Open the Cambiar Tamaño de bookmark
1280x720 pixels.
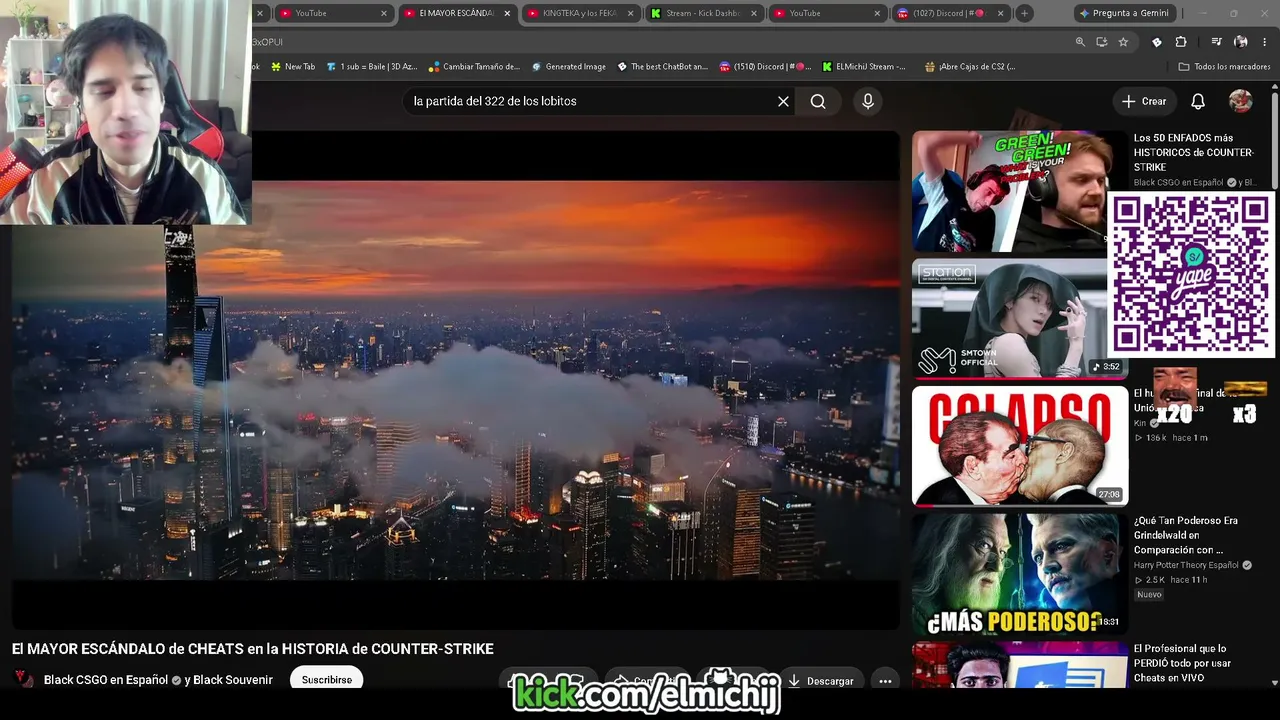474,67
